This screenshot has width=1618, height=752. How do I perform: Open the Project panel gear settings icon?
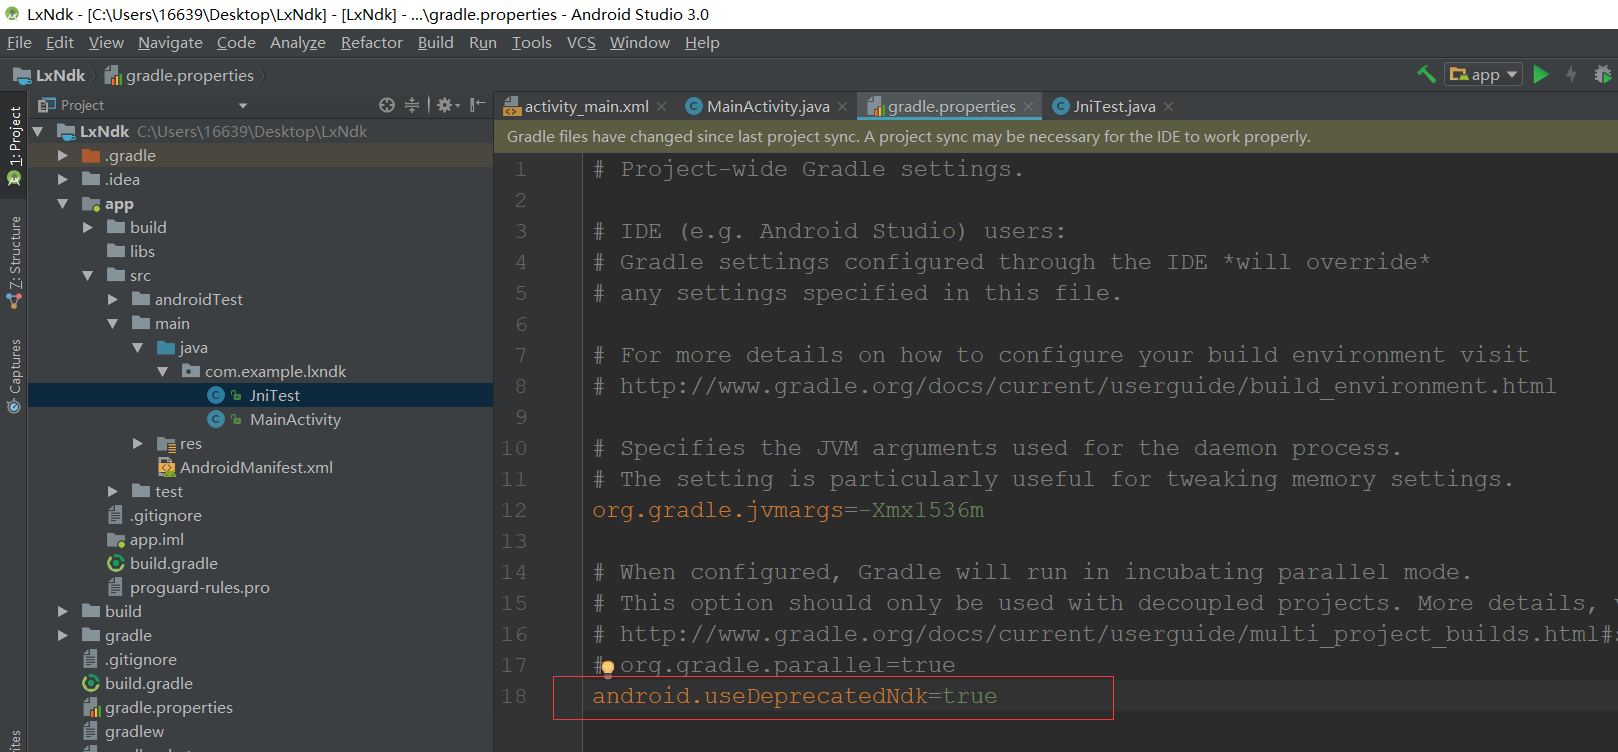click(447, 105)
